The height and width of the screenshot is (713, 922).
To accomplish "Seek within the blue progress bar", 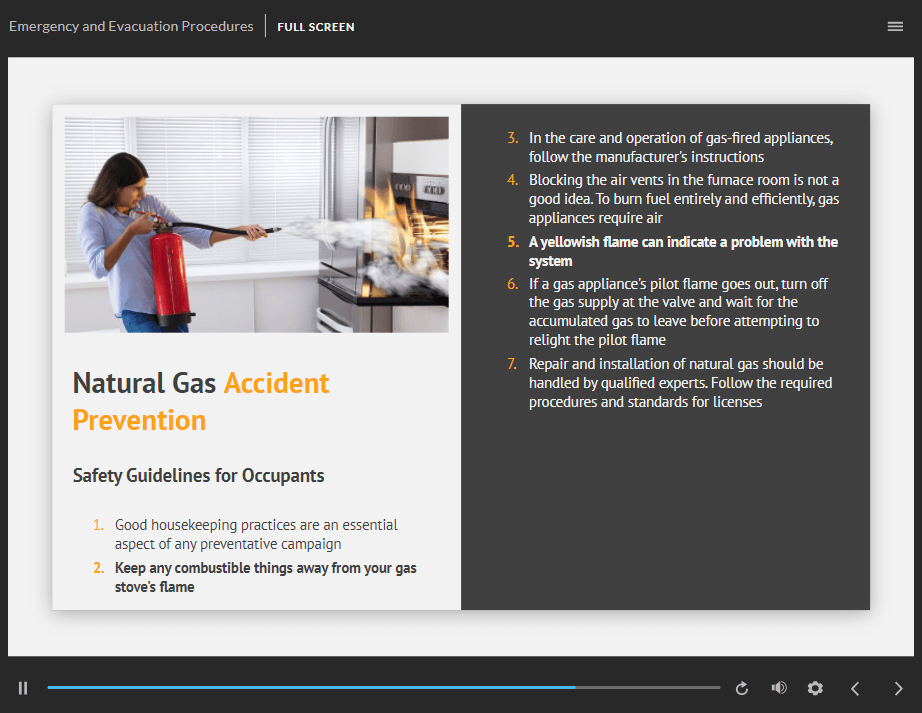I will pyautogui.click(x=311, y=687).
